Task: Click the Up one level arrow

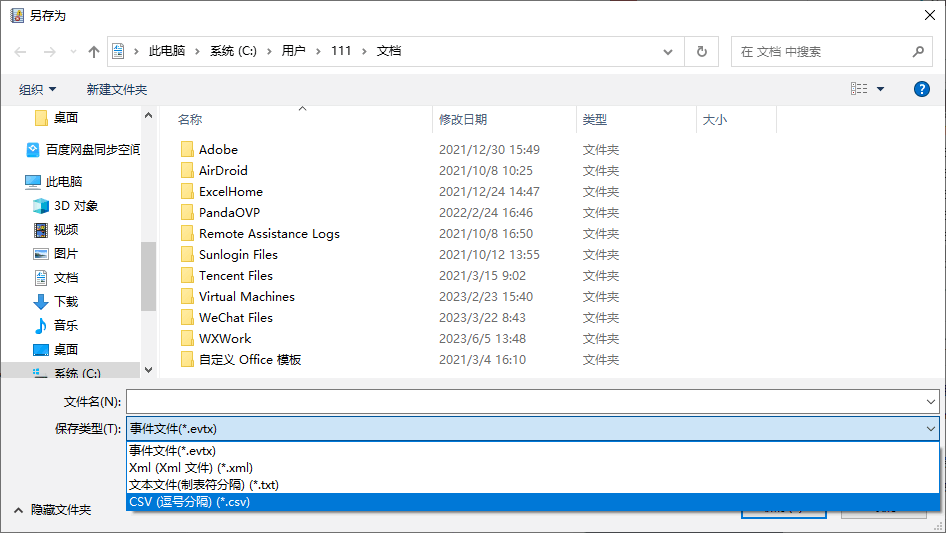Action: 94,52
